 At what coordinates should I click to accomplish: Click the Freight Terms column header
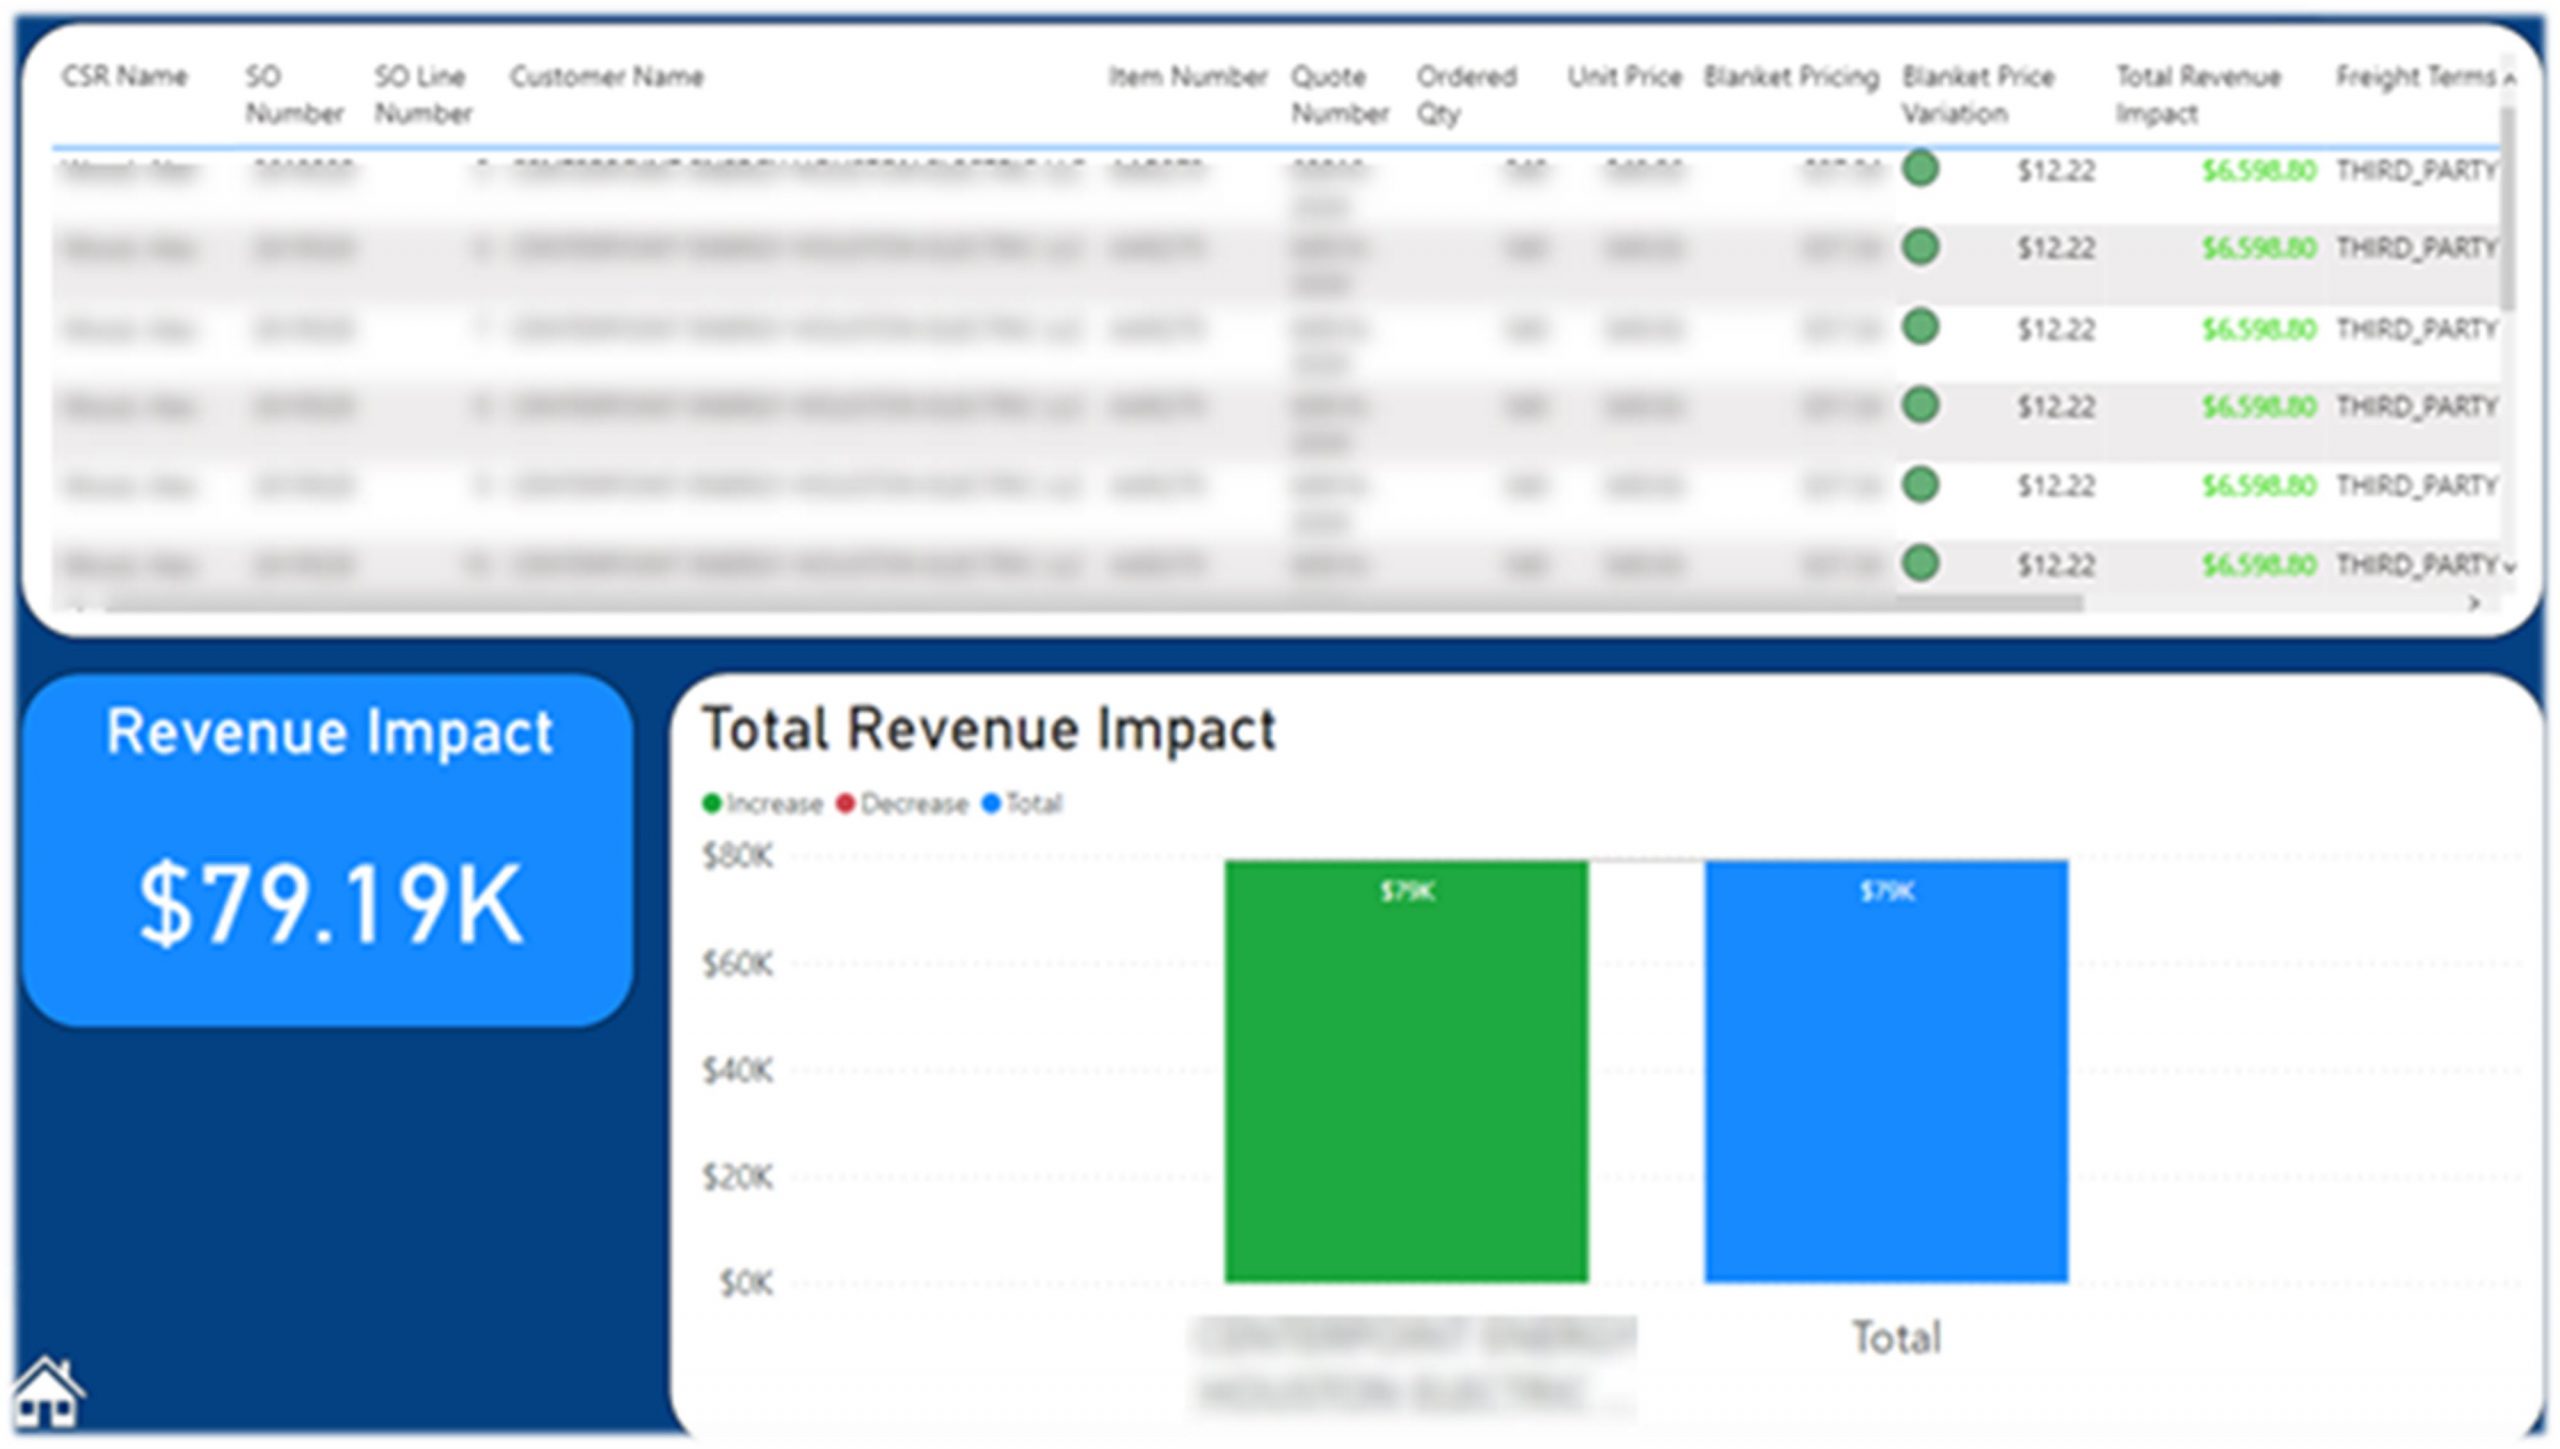click(2414, 77)
